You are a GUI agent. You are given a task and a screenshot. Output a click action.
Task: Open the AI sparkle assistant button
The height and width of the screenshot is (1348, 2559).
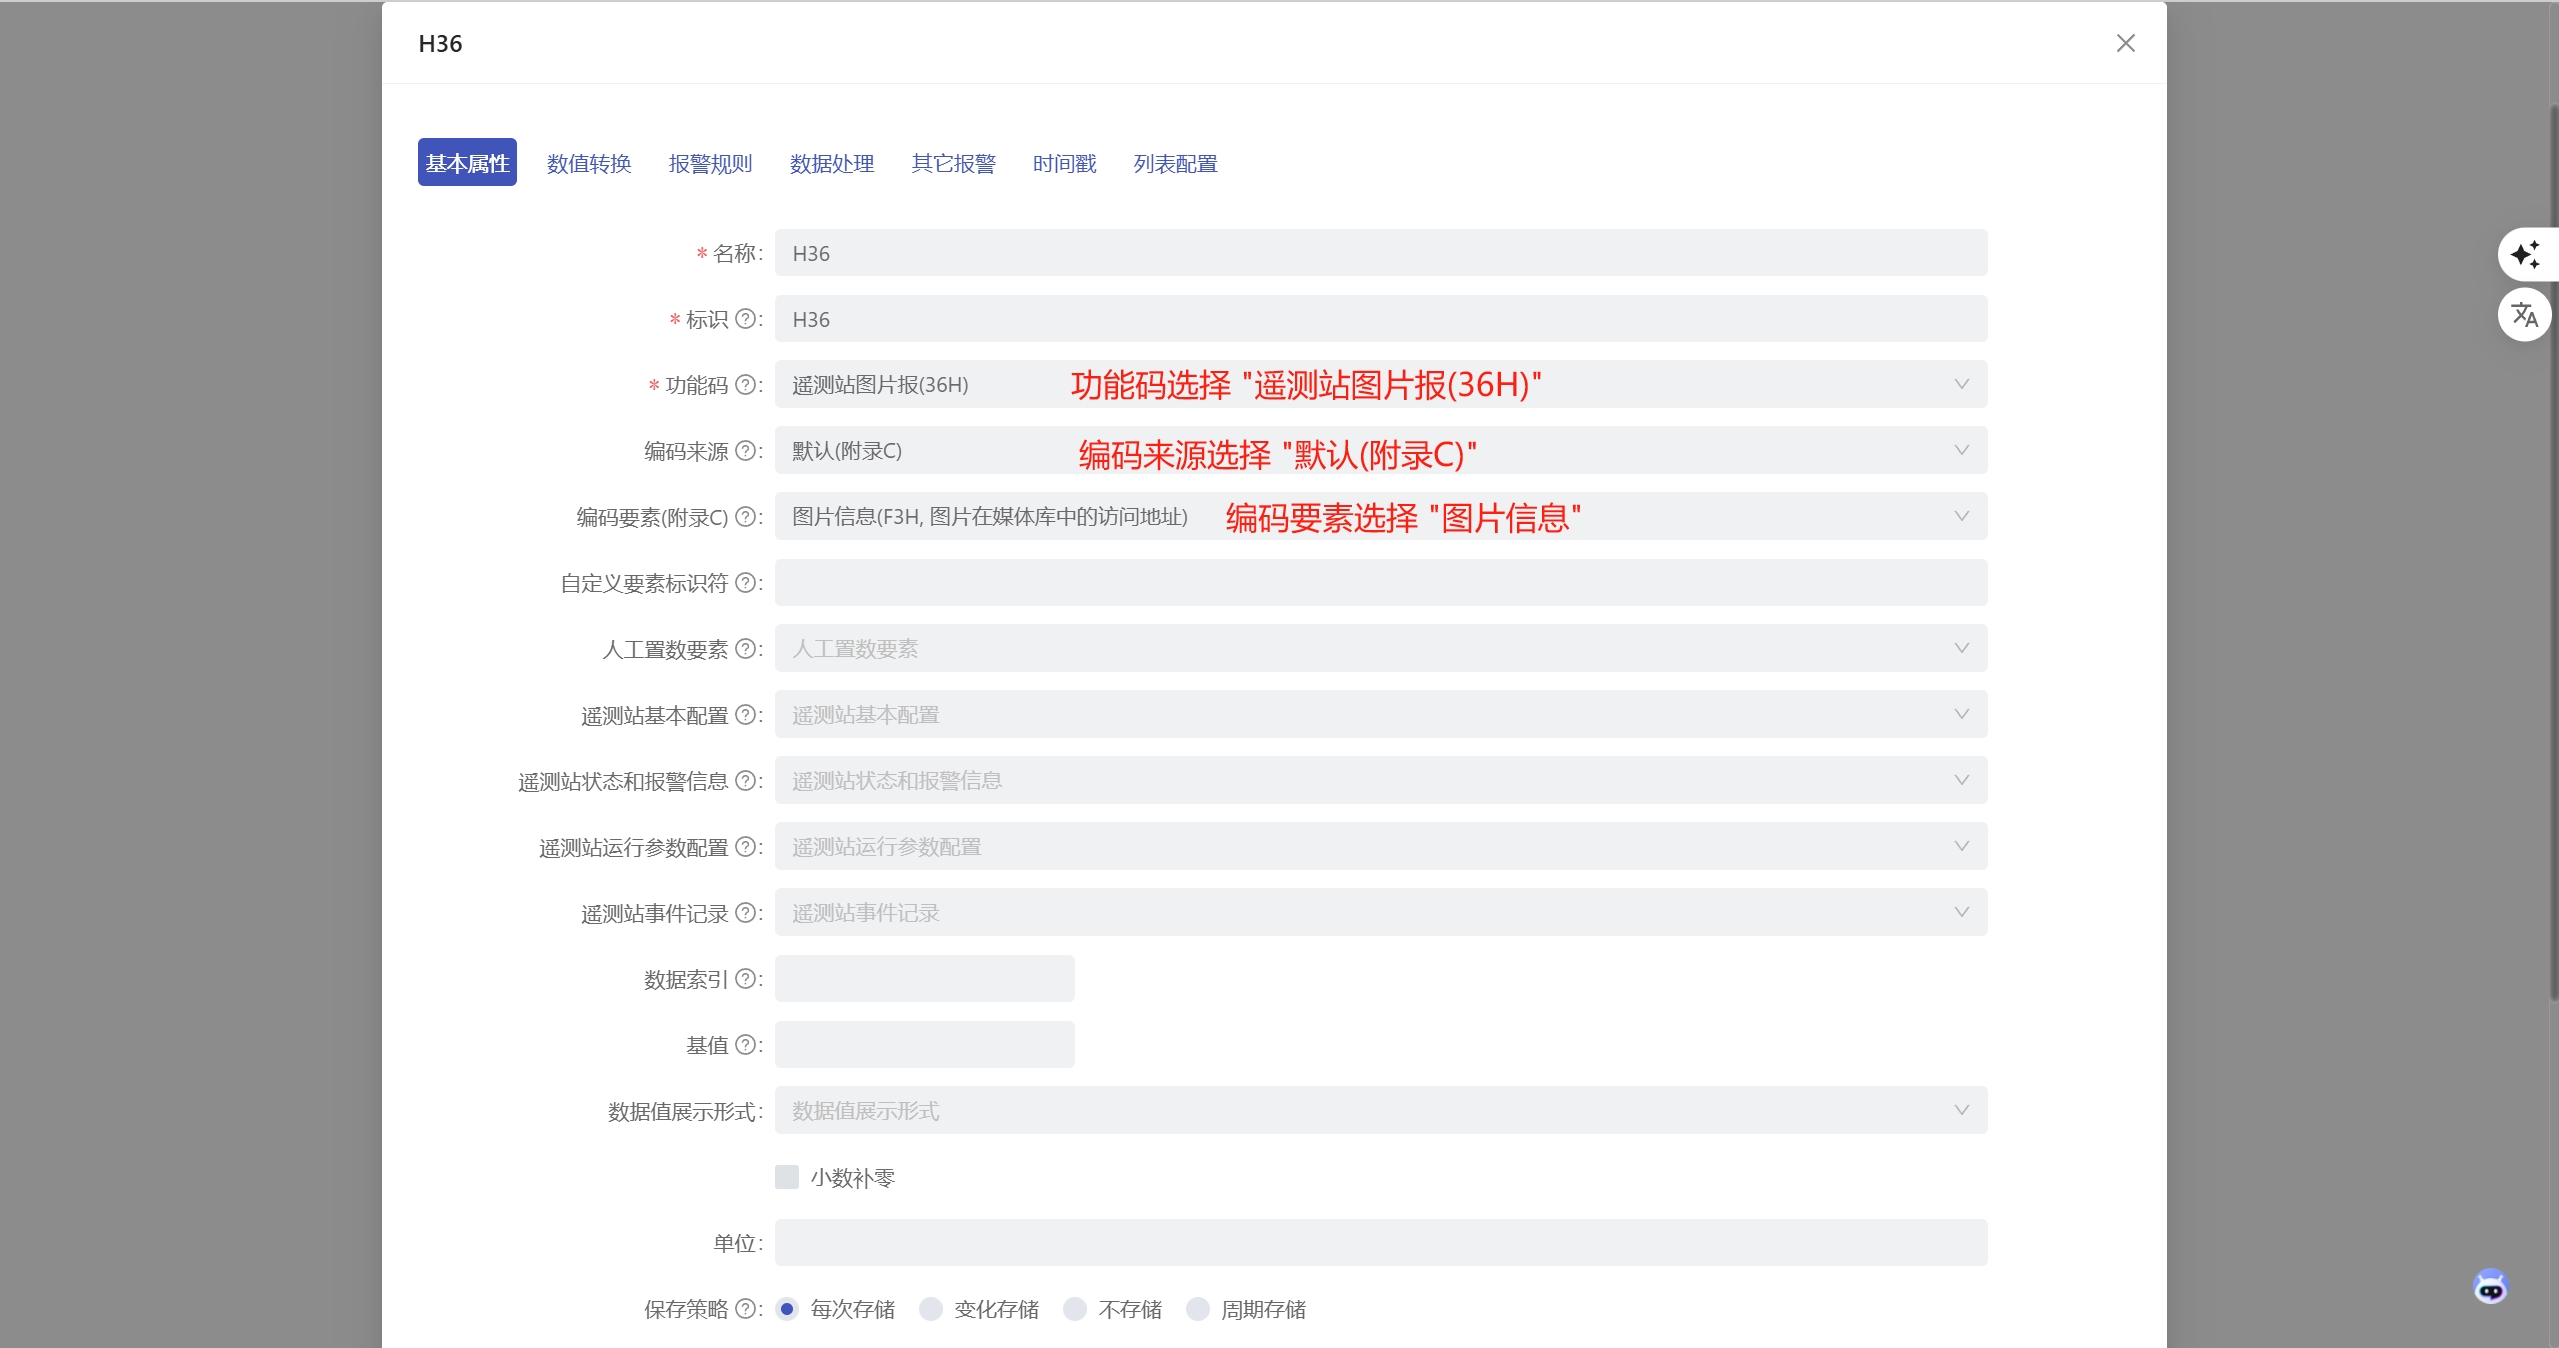click(x=2525, y=255)
